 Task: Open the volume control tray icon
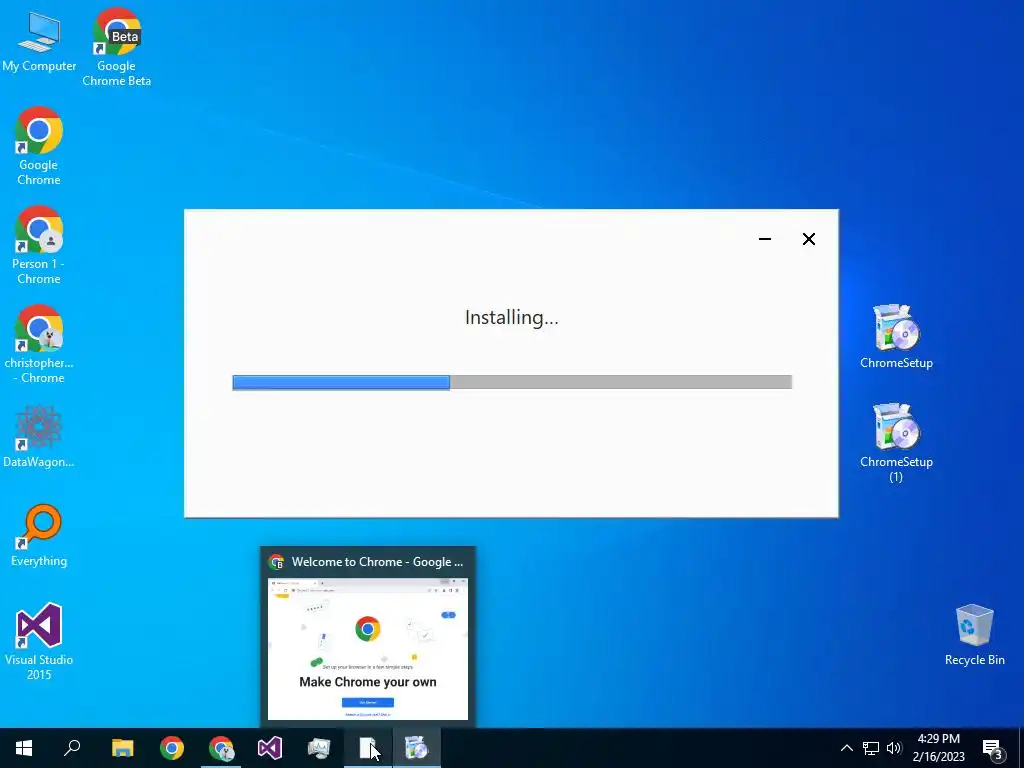[894, 748]
